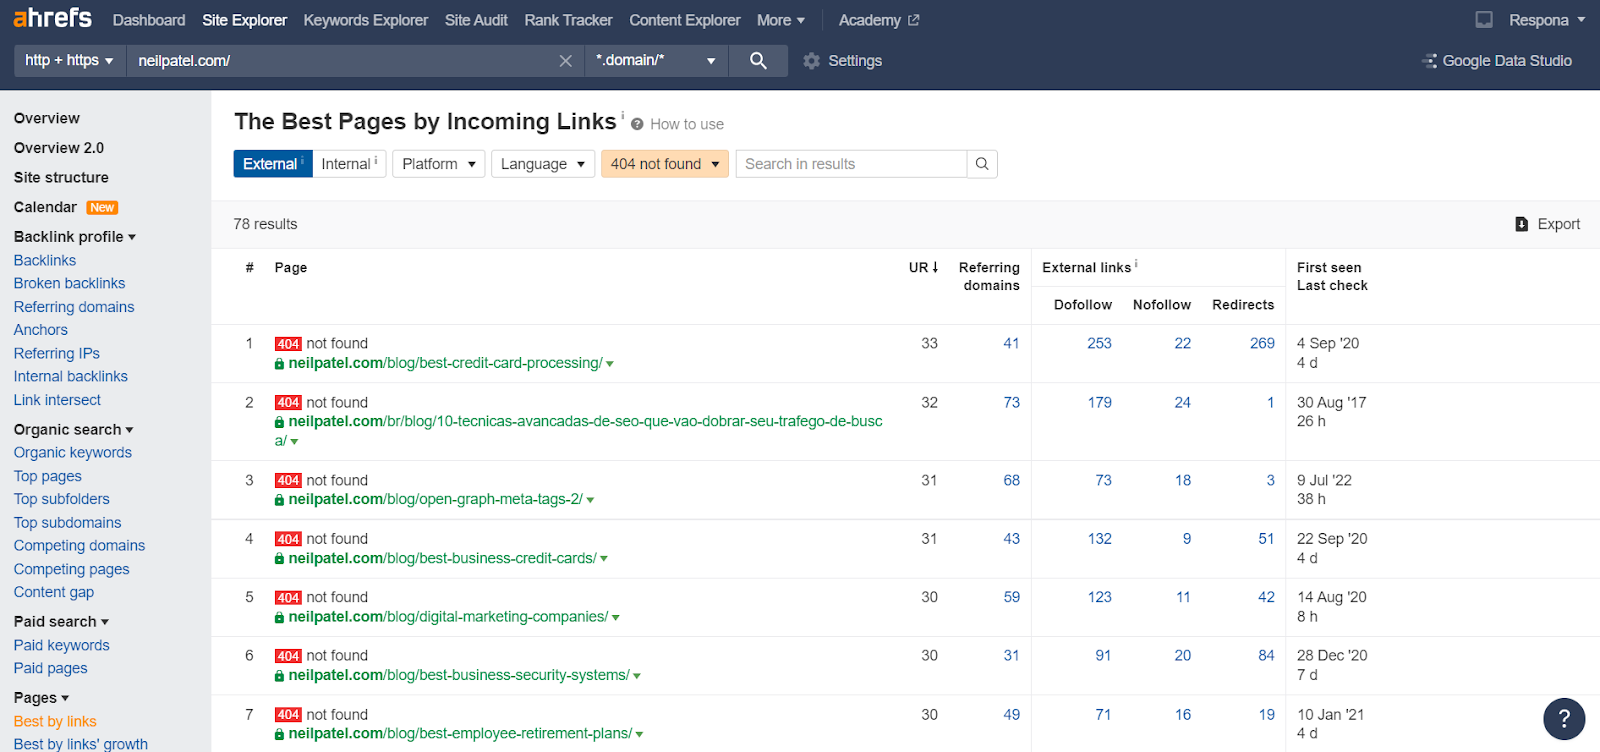Click the notifications monitor icon beside Respona
Viewport: 1600px width, 752px height.
click(1484, 20)
